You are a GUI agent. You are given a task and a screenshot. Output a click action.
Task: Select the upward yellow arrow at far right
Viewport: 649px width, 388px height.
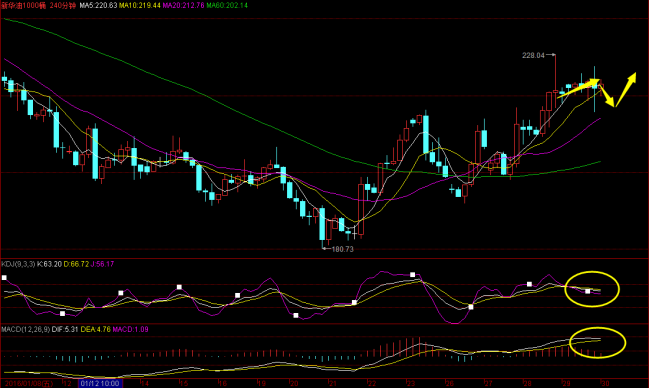point(625,89)
